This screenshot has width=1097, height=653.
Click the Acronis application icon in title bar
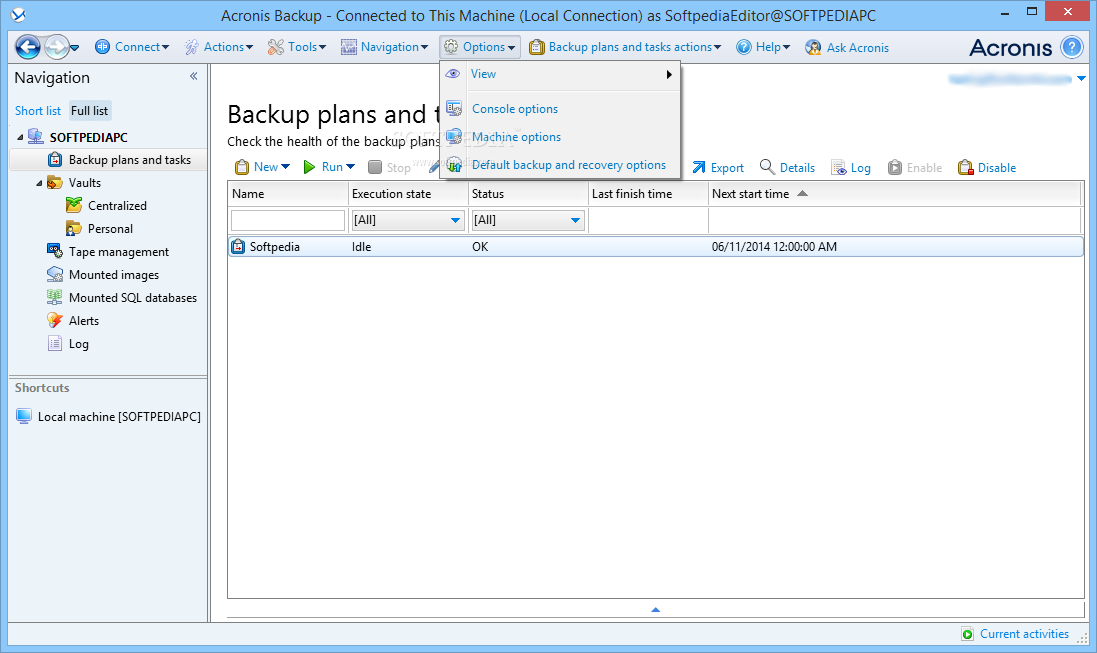tap(19, 14)
